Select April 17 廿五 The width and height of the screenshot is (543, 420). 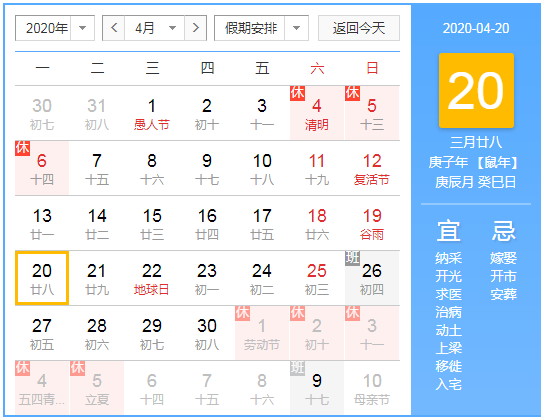[x=262, y=223]
